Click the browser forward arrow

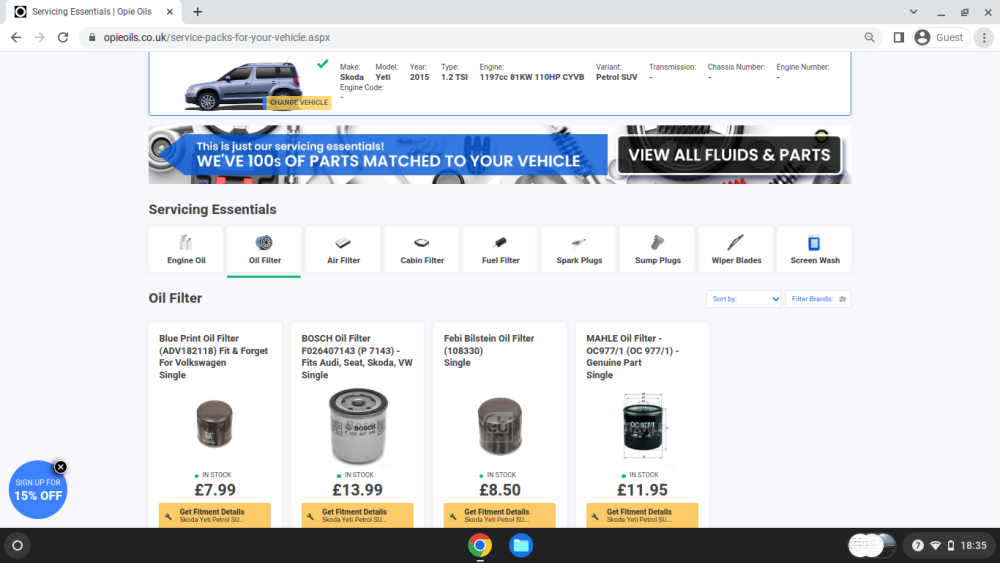click(x=40, y=38)
